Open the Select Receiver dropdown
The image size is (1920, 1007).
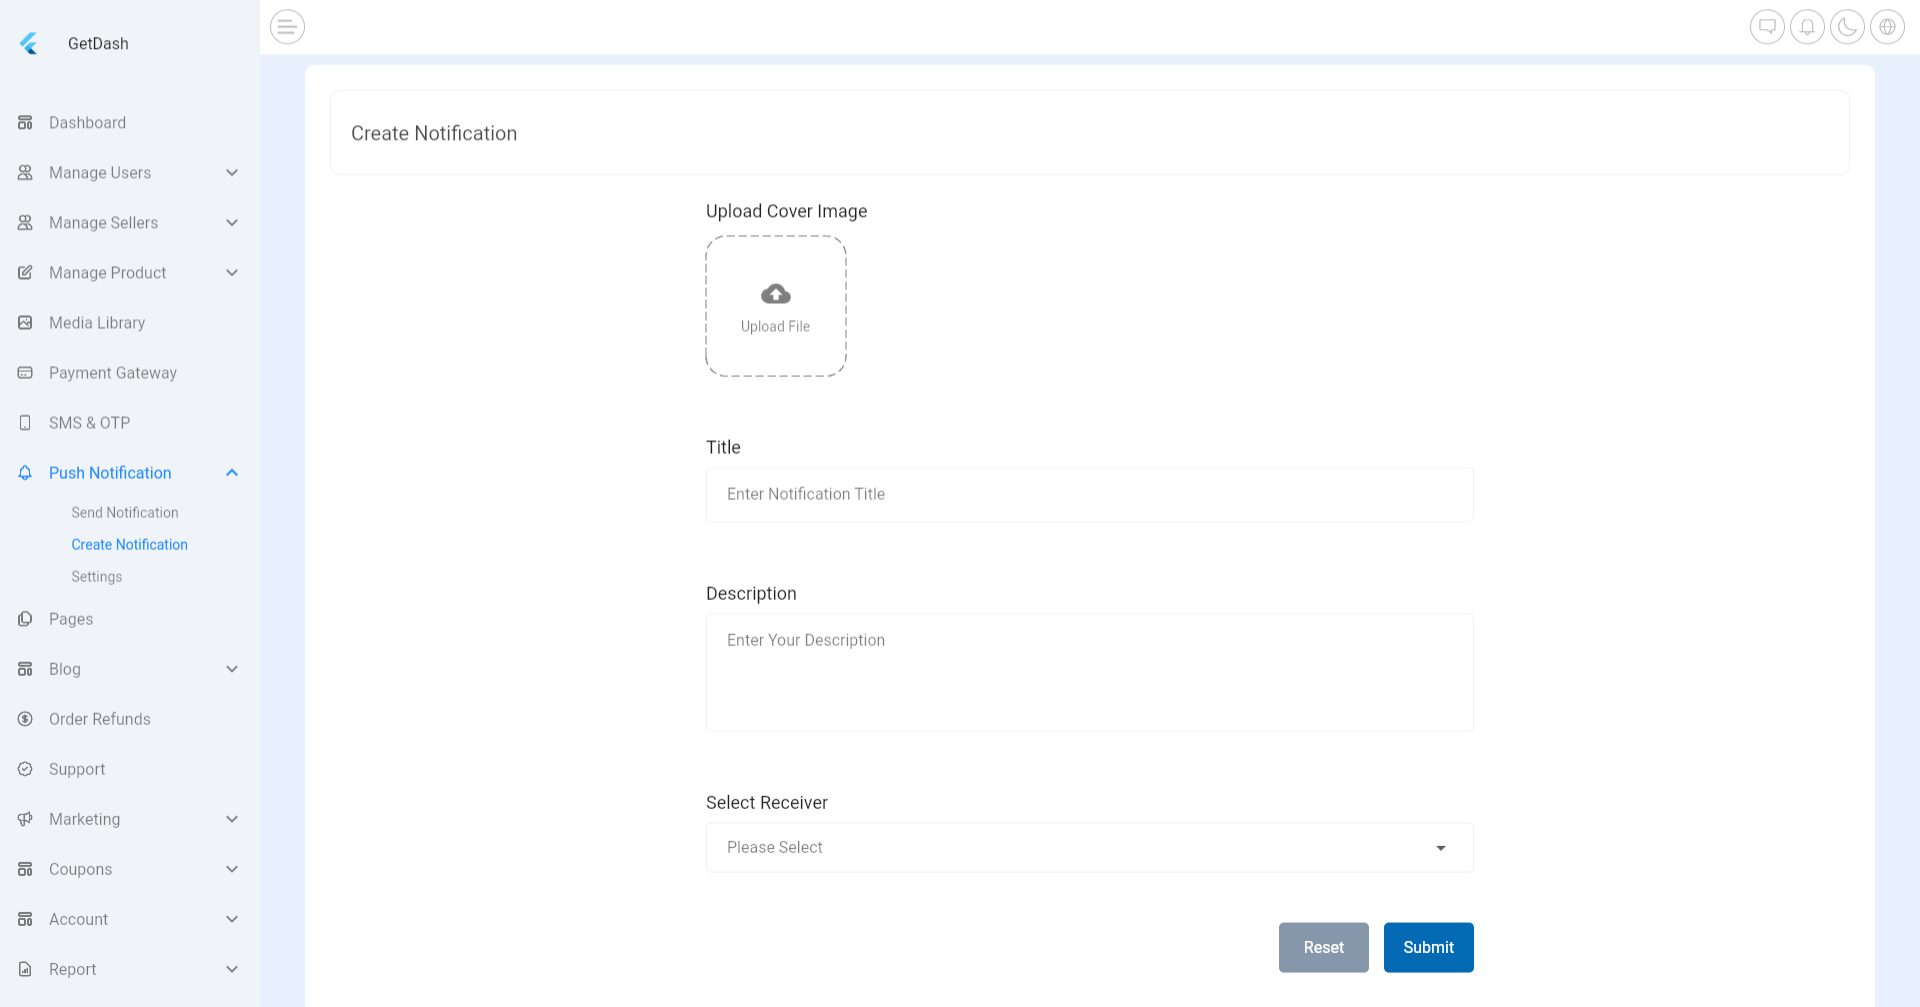click(1089, 847)
